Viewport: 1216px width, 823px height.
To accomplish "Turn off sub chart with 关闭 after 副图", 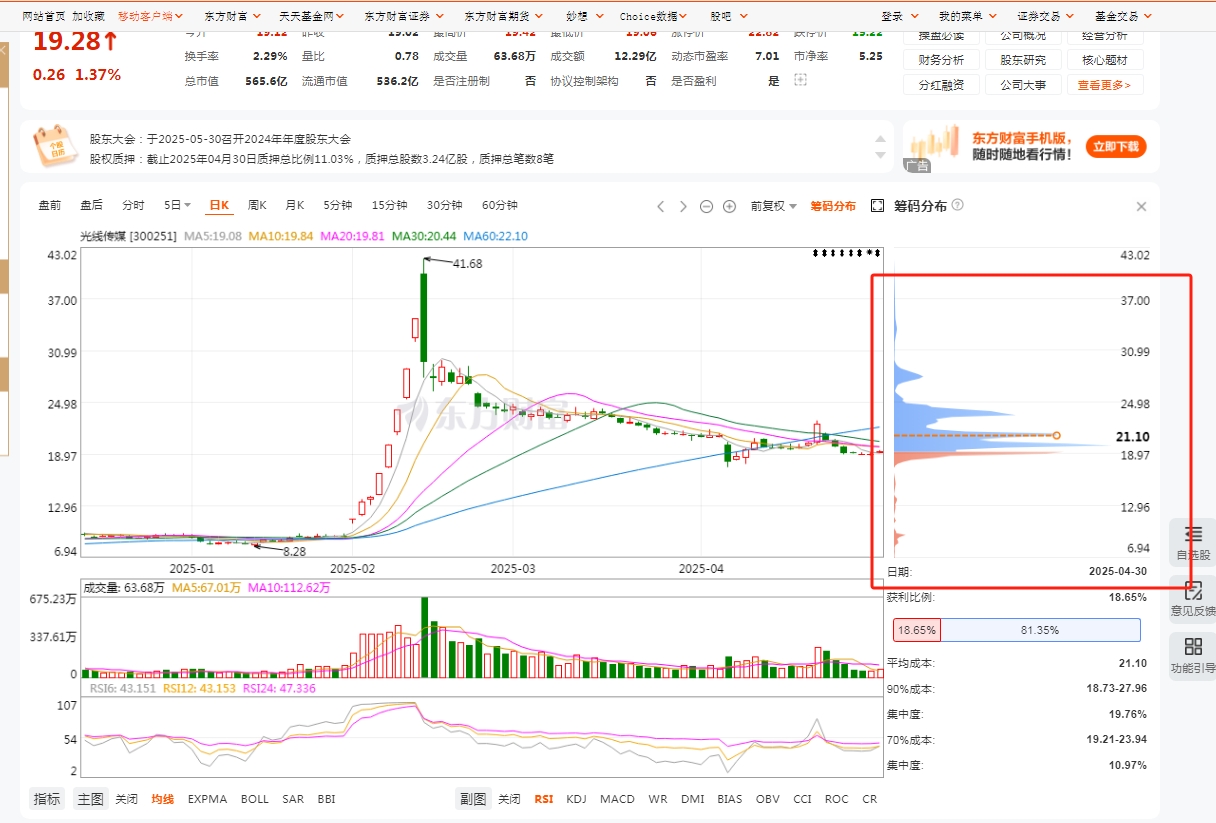I will tap(509, 799).
